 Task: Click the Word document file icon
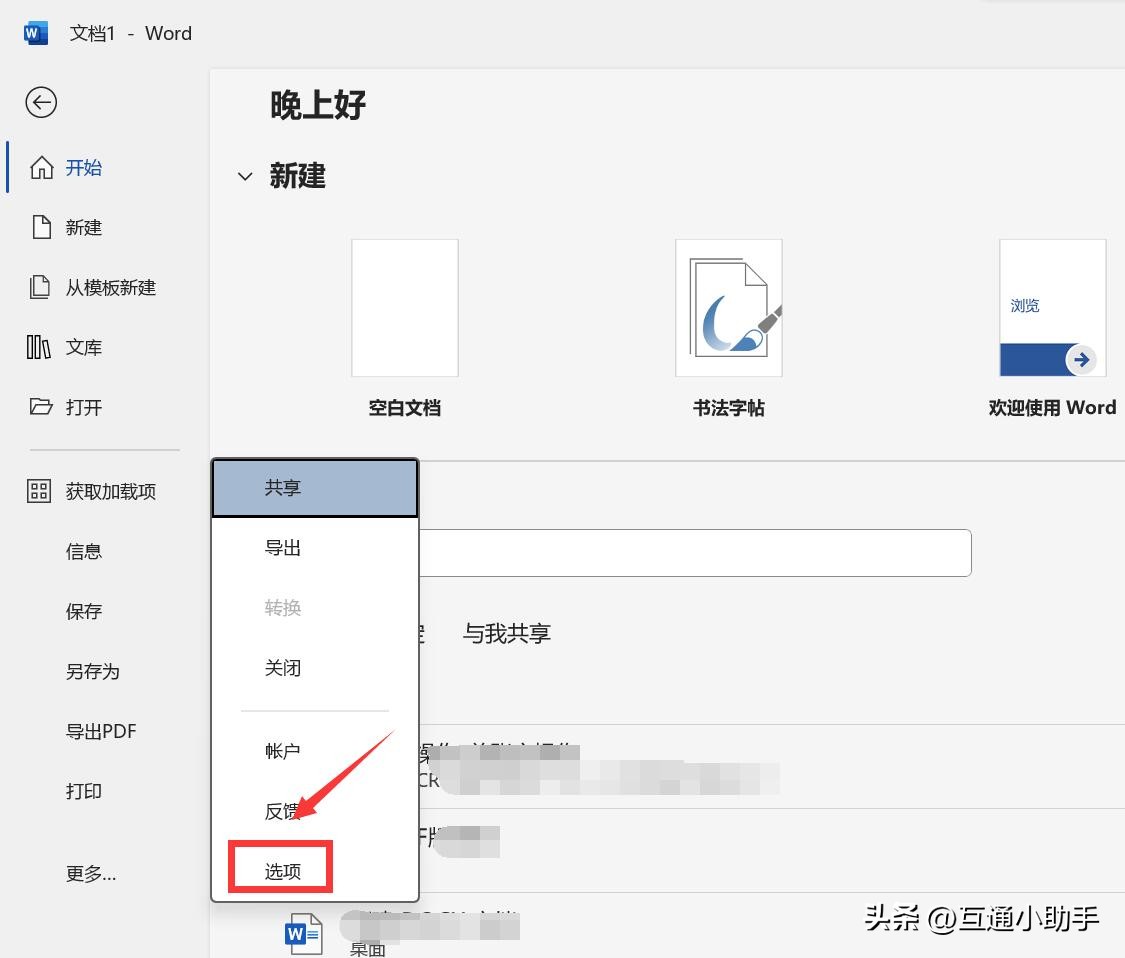304,934
